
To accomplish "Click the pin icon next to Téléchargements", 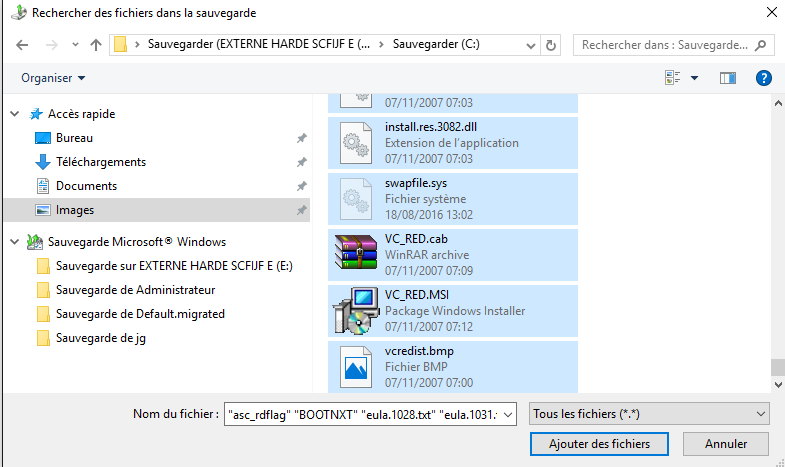I will (x=301, y=162).
